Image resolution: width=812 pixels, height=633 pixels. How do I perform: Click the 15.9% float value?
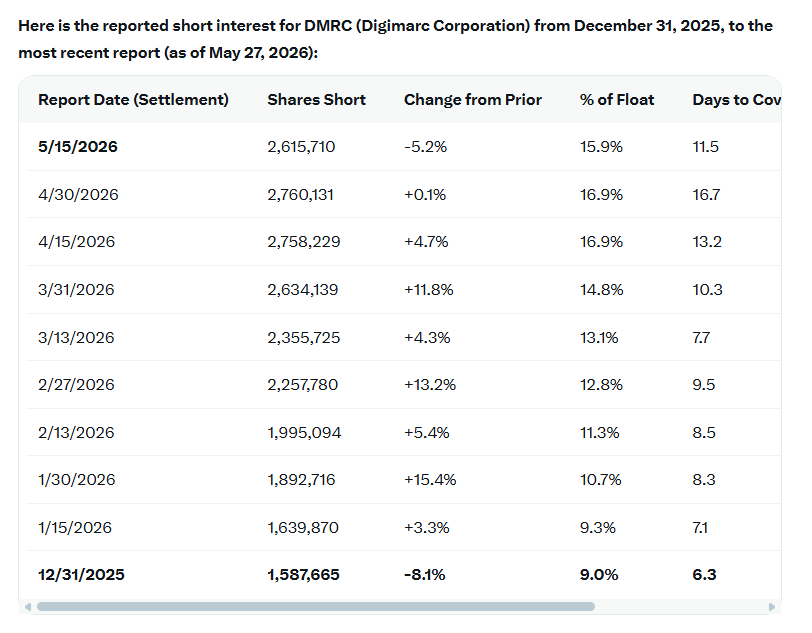(601, 147)
